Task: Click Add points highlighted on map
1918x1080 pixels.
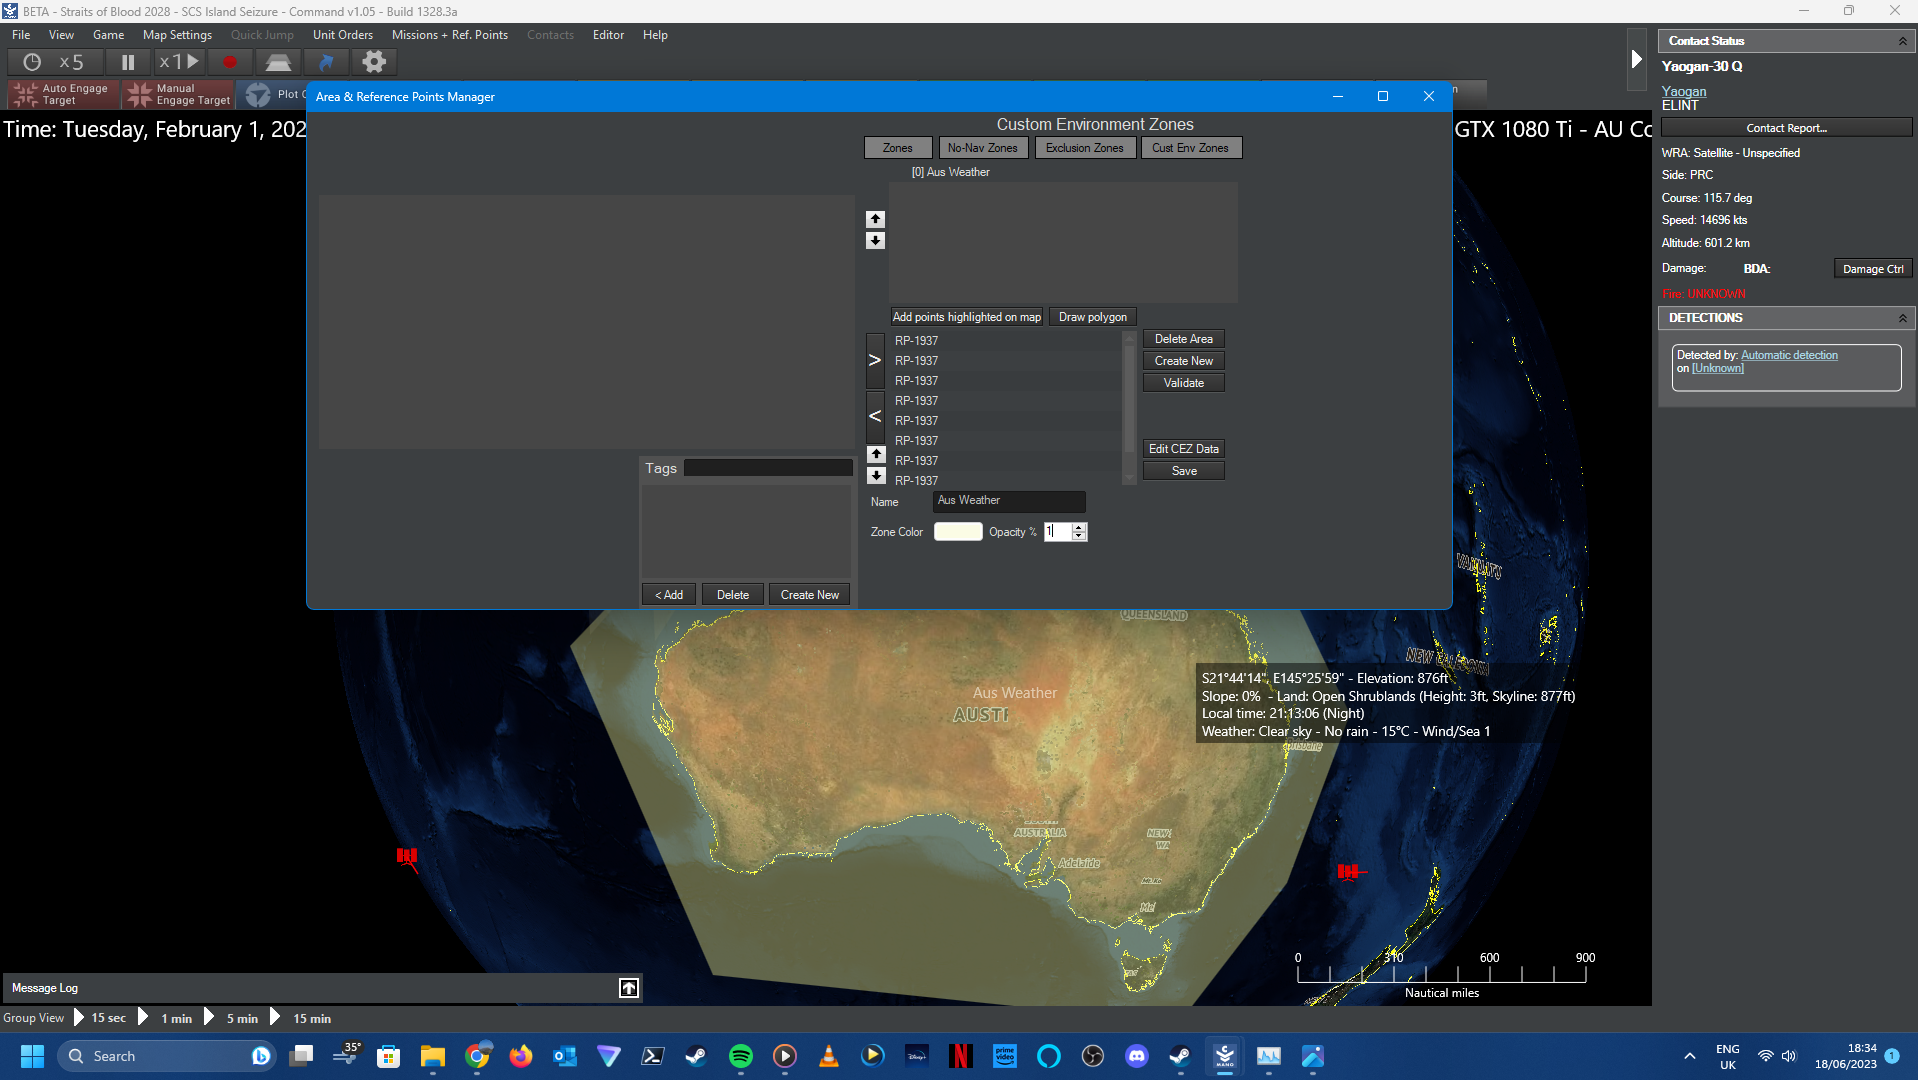Action: [967, 317]
